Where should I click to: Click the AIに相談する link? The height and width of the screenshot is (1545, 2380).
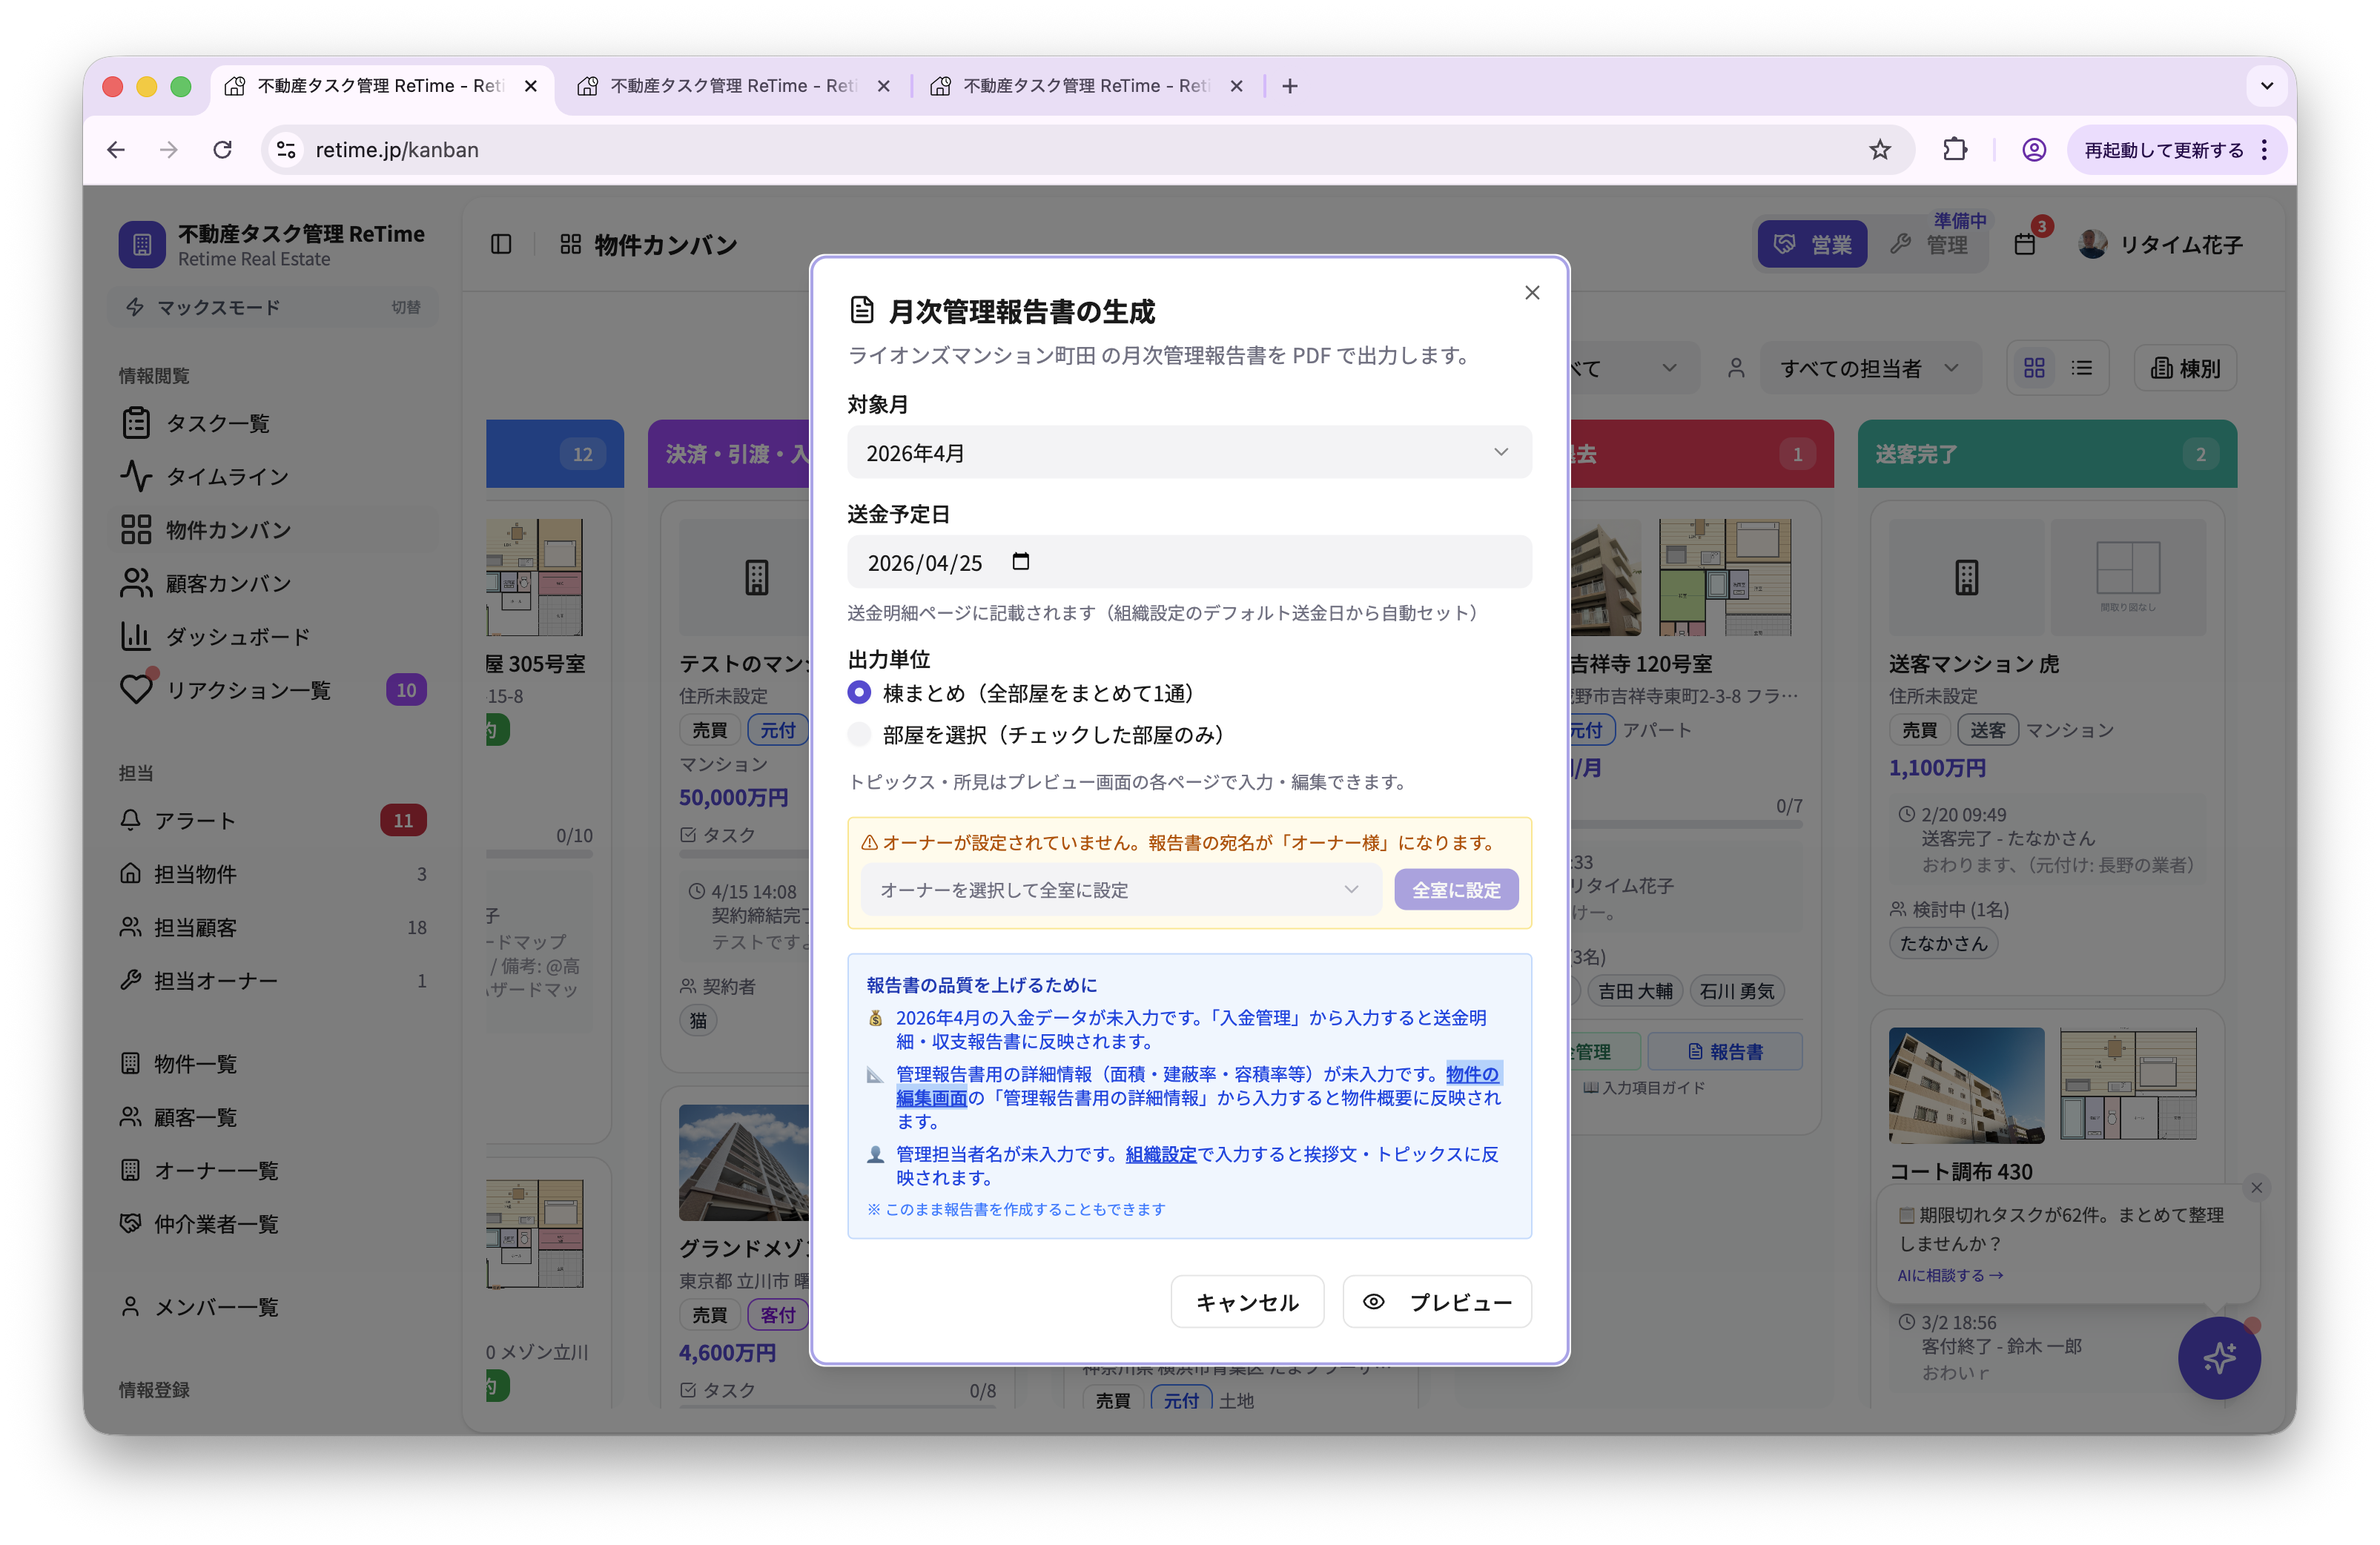tap(1950, 1275)
